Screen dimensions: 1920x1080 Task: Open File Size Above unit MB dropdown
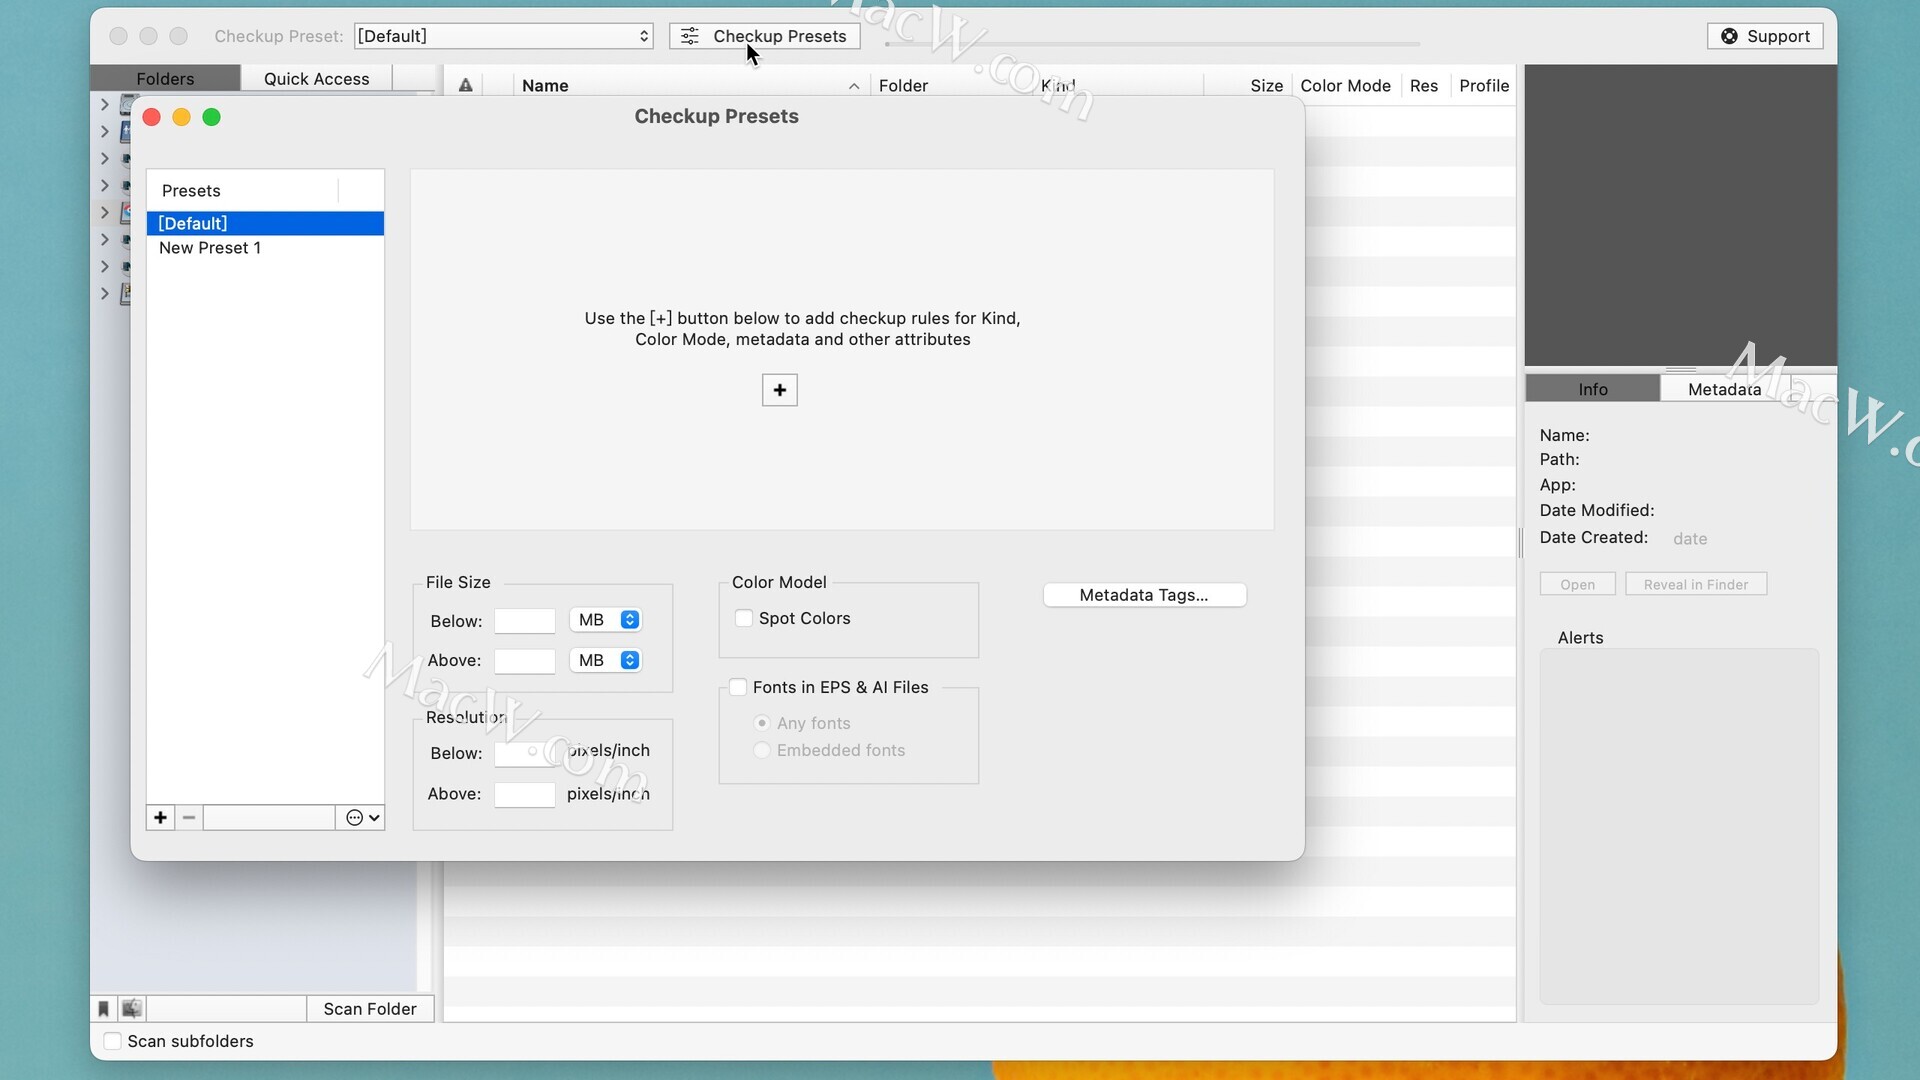605,660
